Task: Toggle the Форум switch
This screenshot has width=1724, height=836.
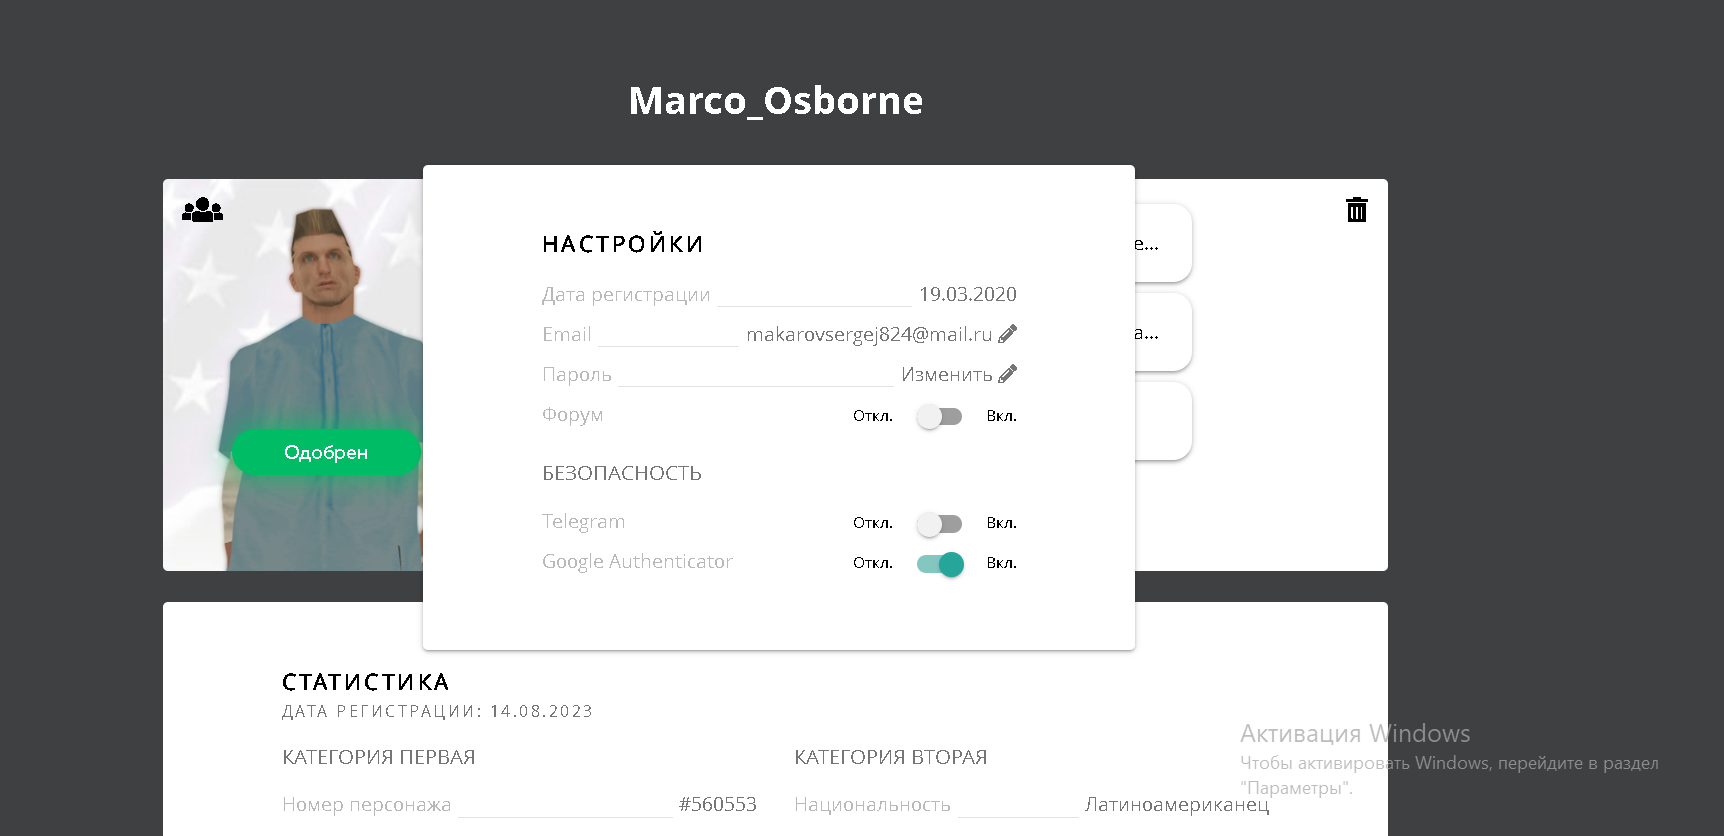Action: [x=939, y=416]
